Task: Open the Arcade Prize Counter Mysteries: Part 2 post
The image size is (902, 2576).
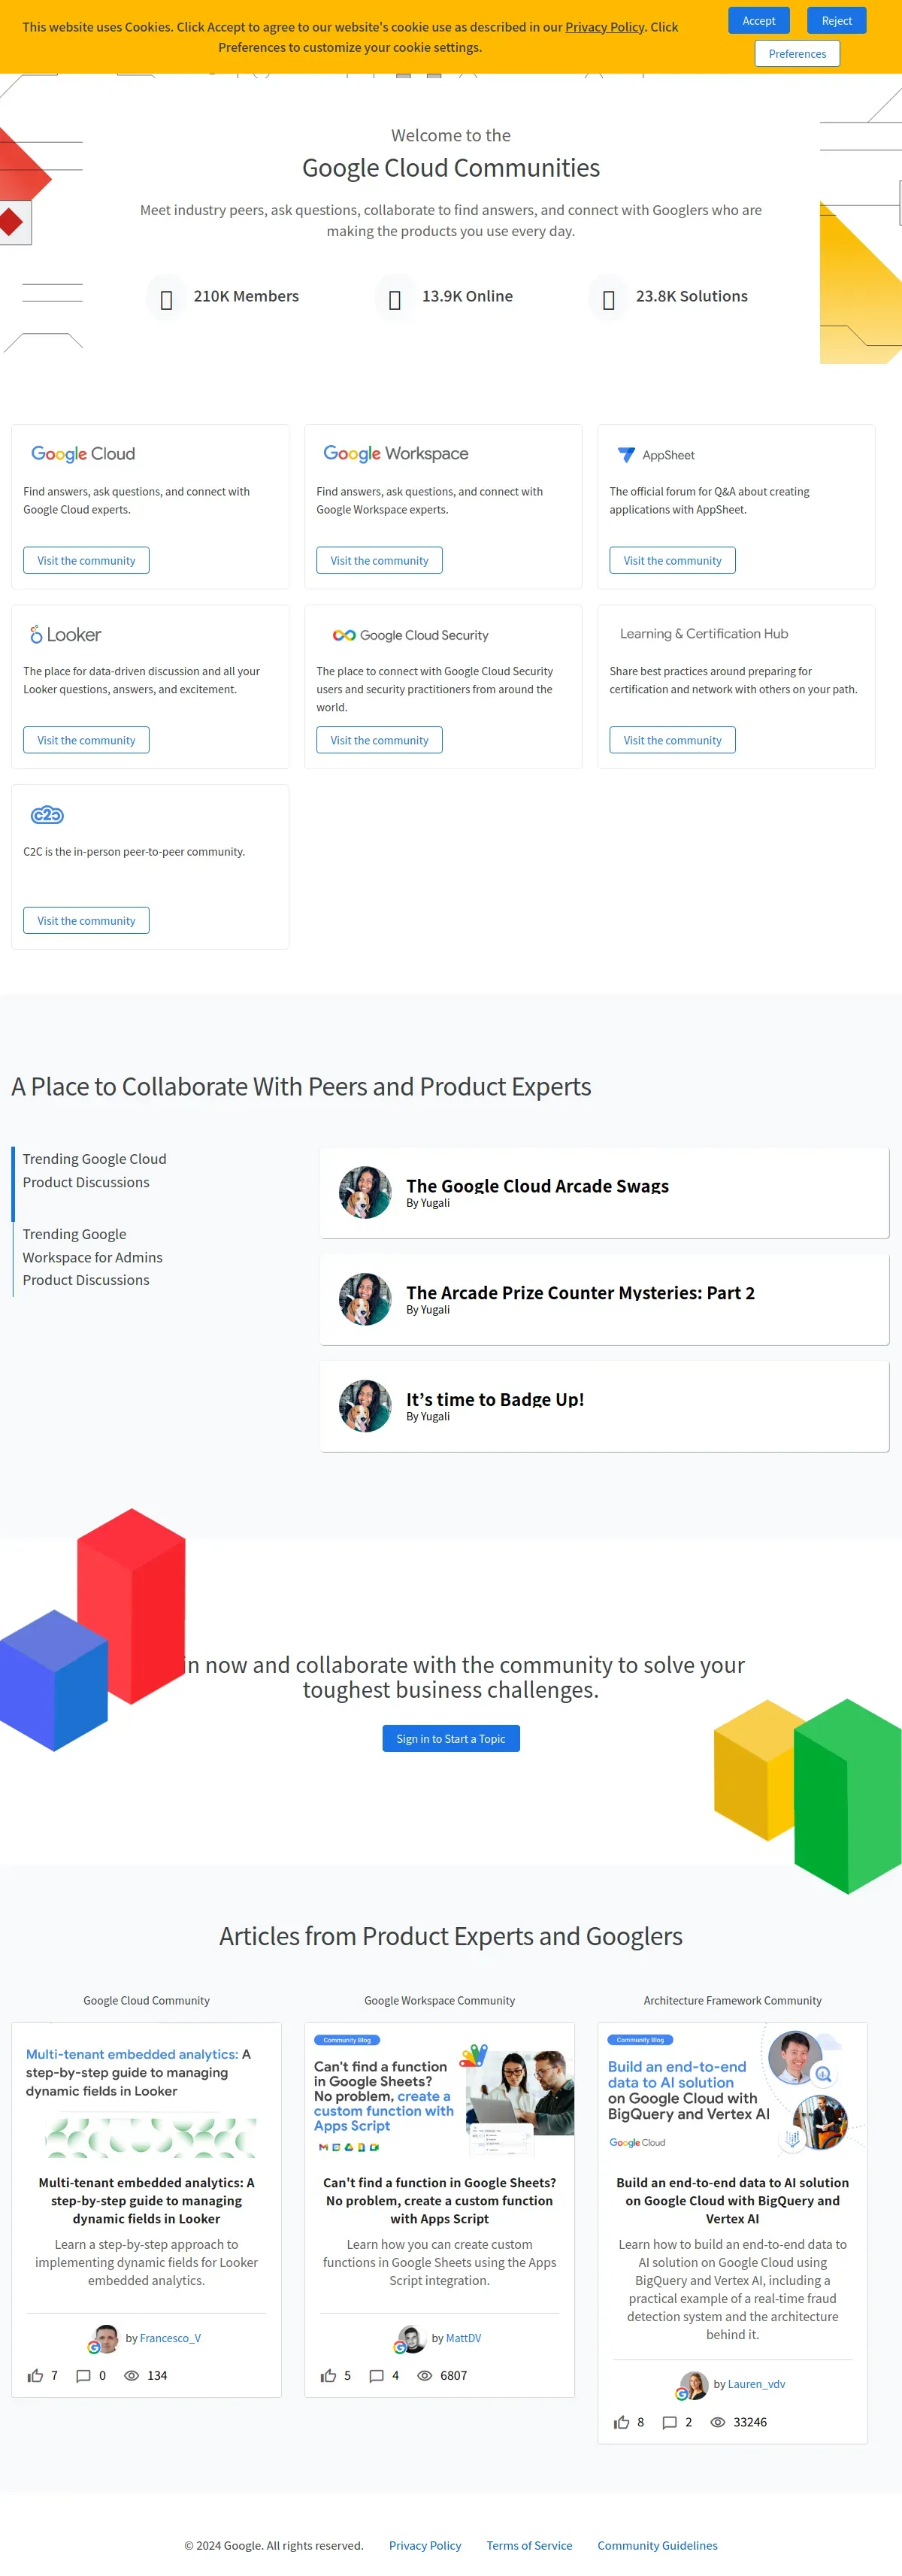Action: coord(580,1292)
